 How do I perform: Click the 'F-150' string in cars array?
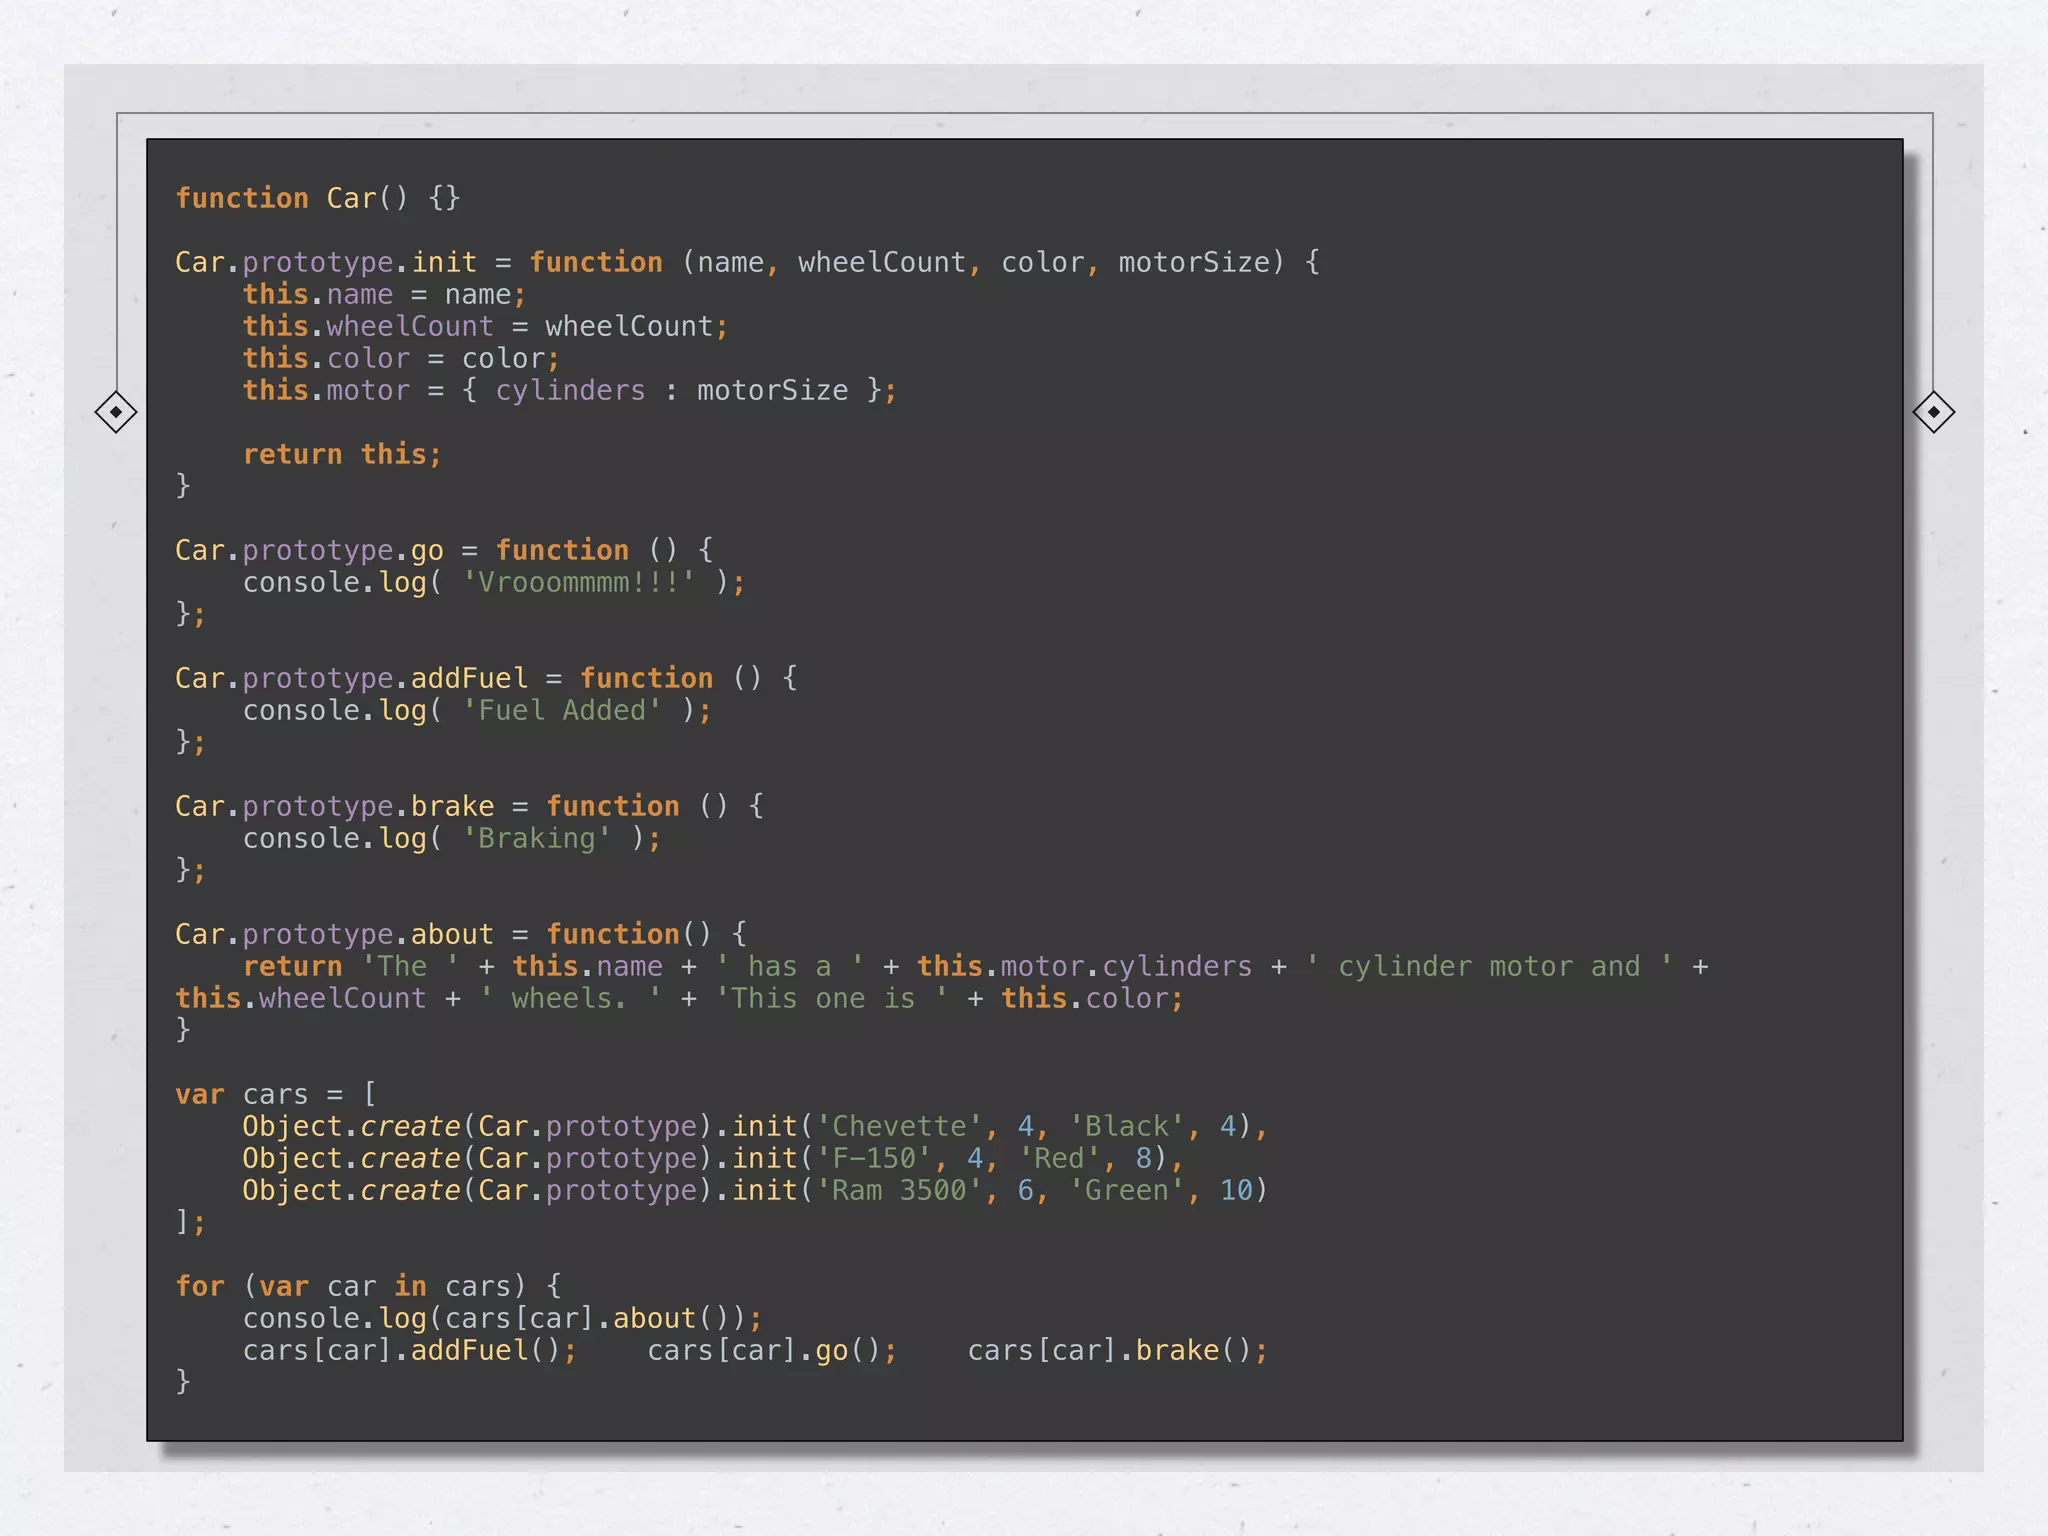tap(874, 1158)
